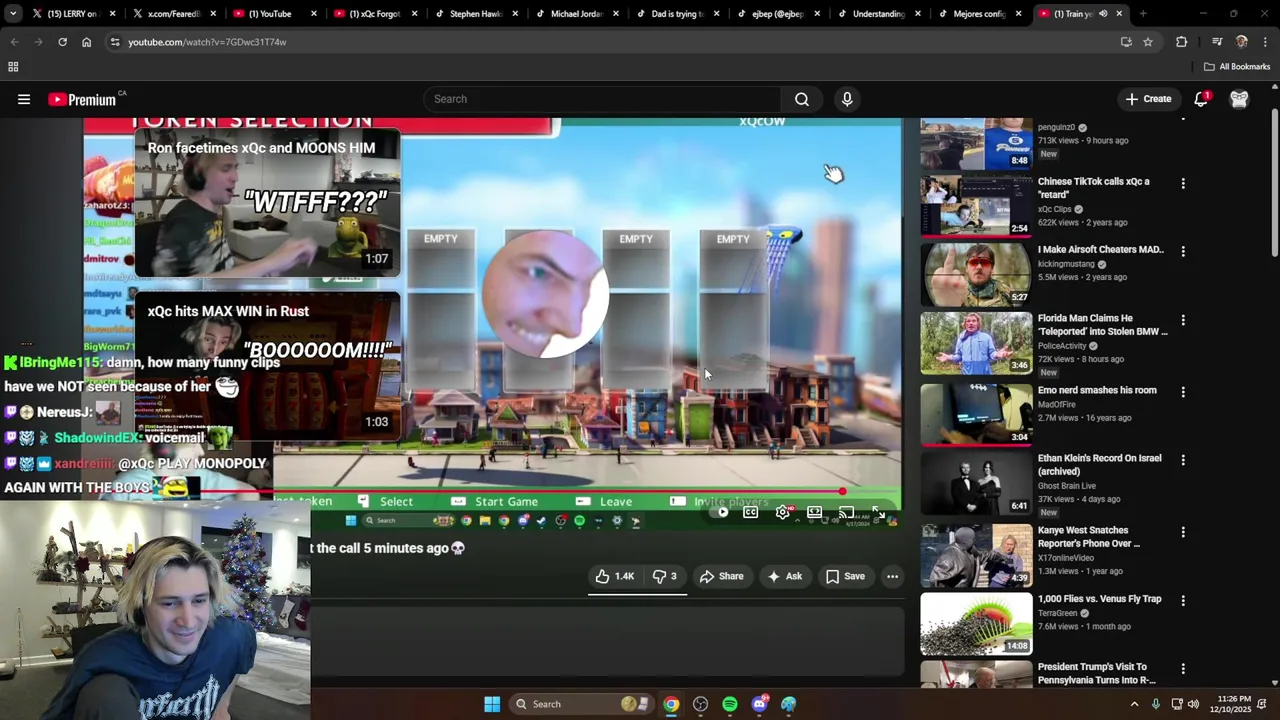Cast video with Play on TV icon
This screenshot has width=1280, height=720.
(846, 512)
